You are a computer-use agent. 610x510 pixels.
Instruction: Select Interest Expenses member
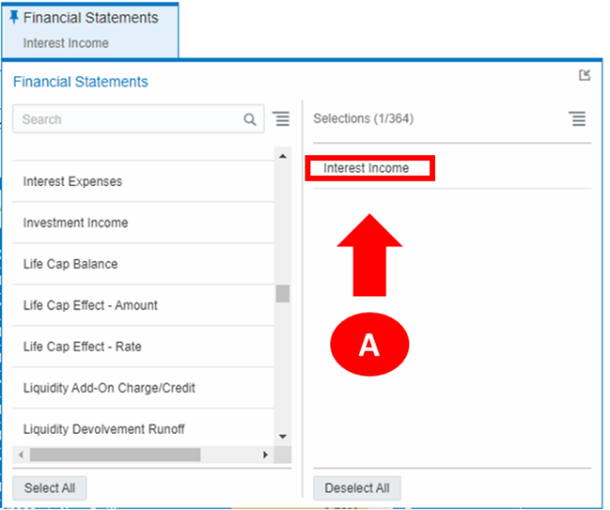click(143, 181)
